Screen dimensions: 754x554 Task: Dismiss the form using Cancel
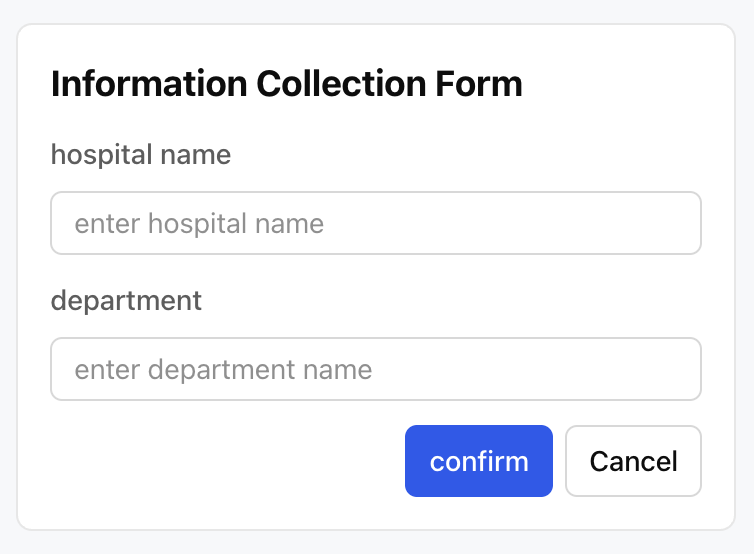click(x=633, y=461)
